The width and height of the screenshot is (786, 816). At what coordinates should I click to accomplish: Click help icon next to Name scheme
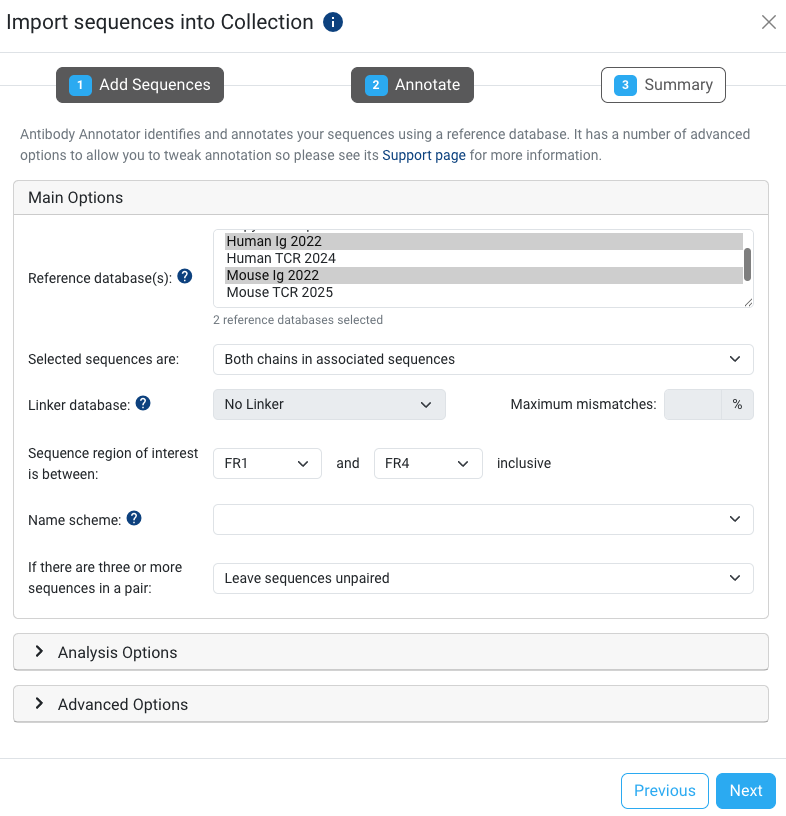(x=134, y=518)
